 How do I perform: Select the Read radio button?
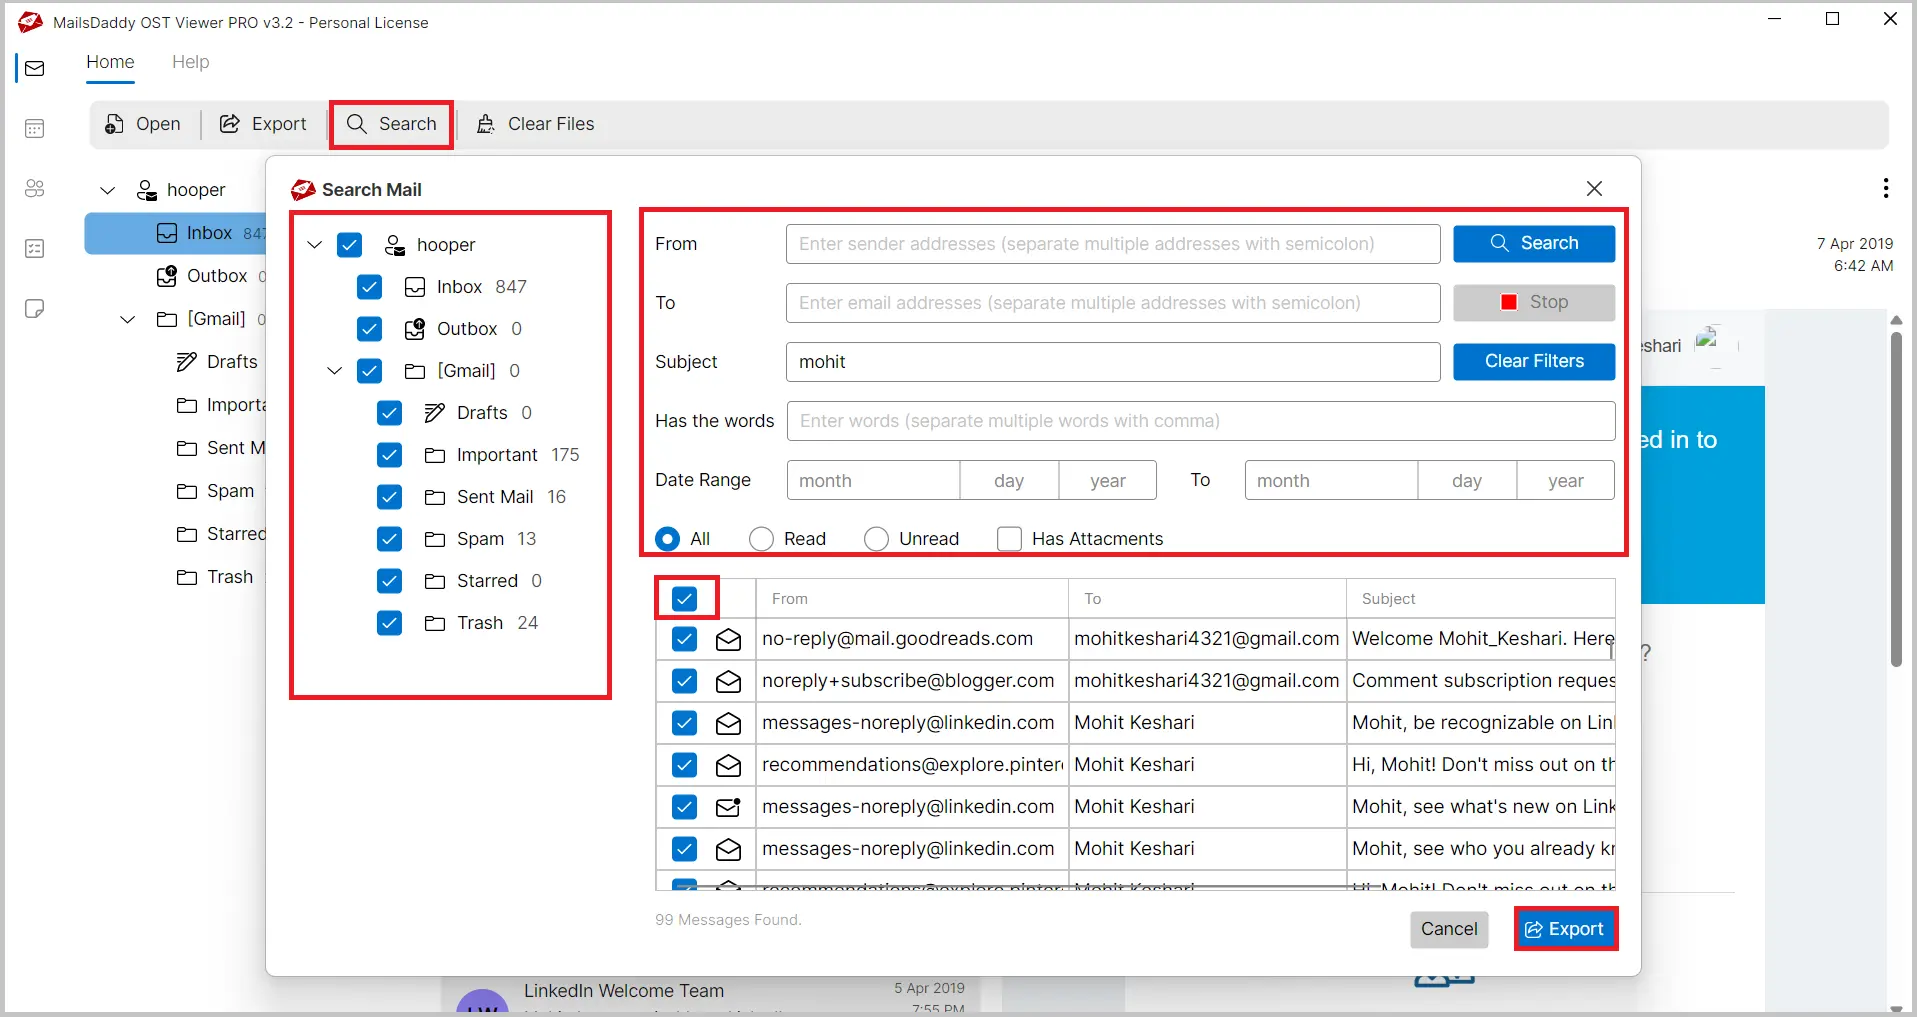(761, 539)
